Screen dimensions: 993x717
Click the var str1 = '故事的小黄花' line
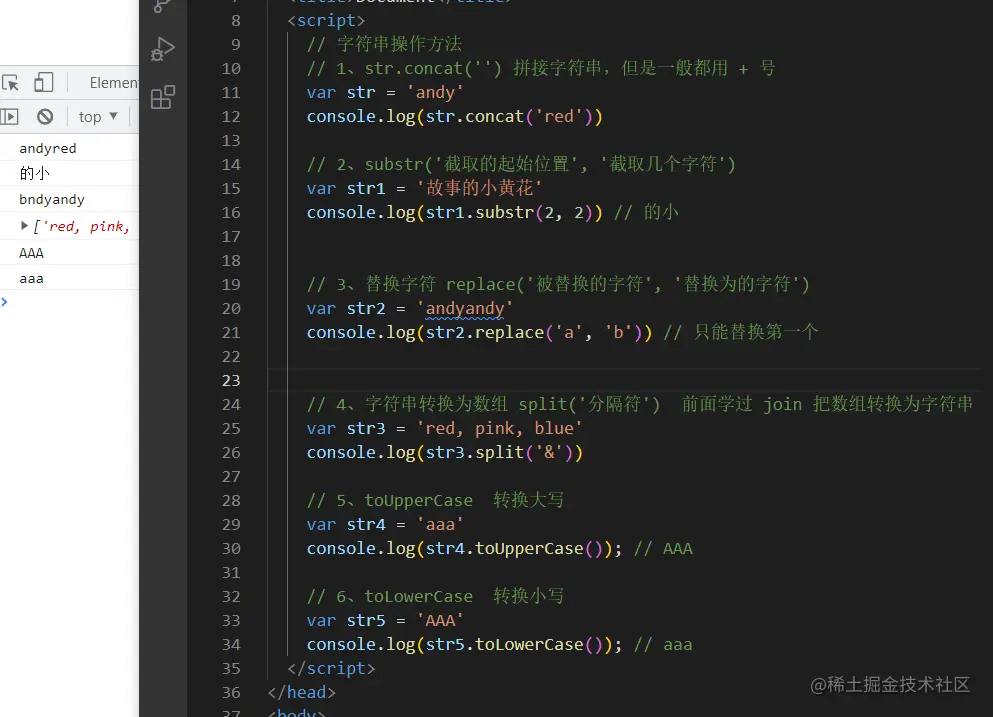click(424, 188)
